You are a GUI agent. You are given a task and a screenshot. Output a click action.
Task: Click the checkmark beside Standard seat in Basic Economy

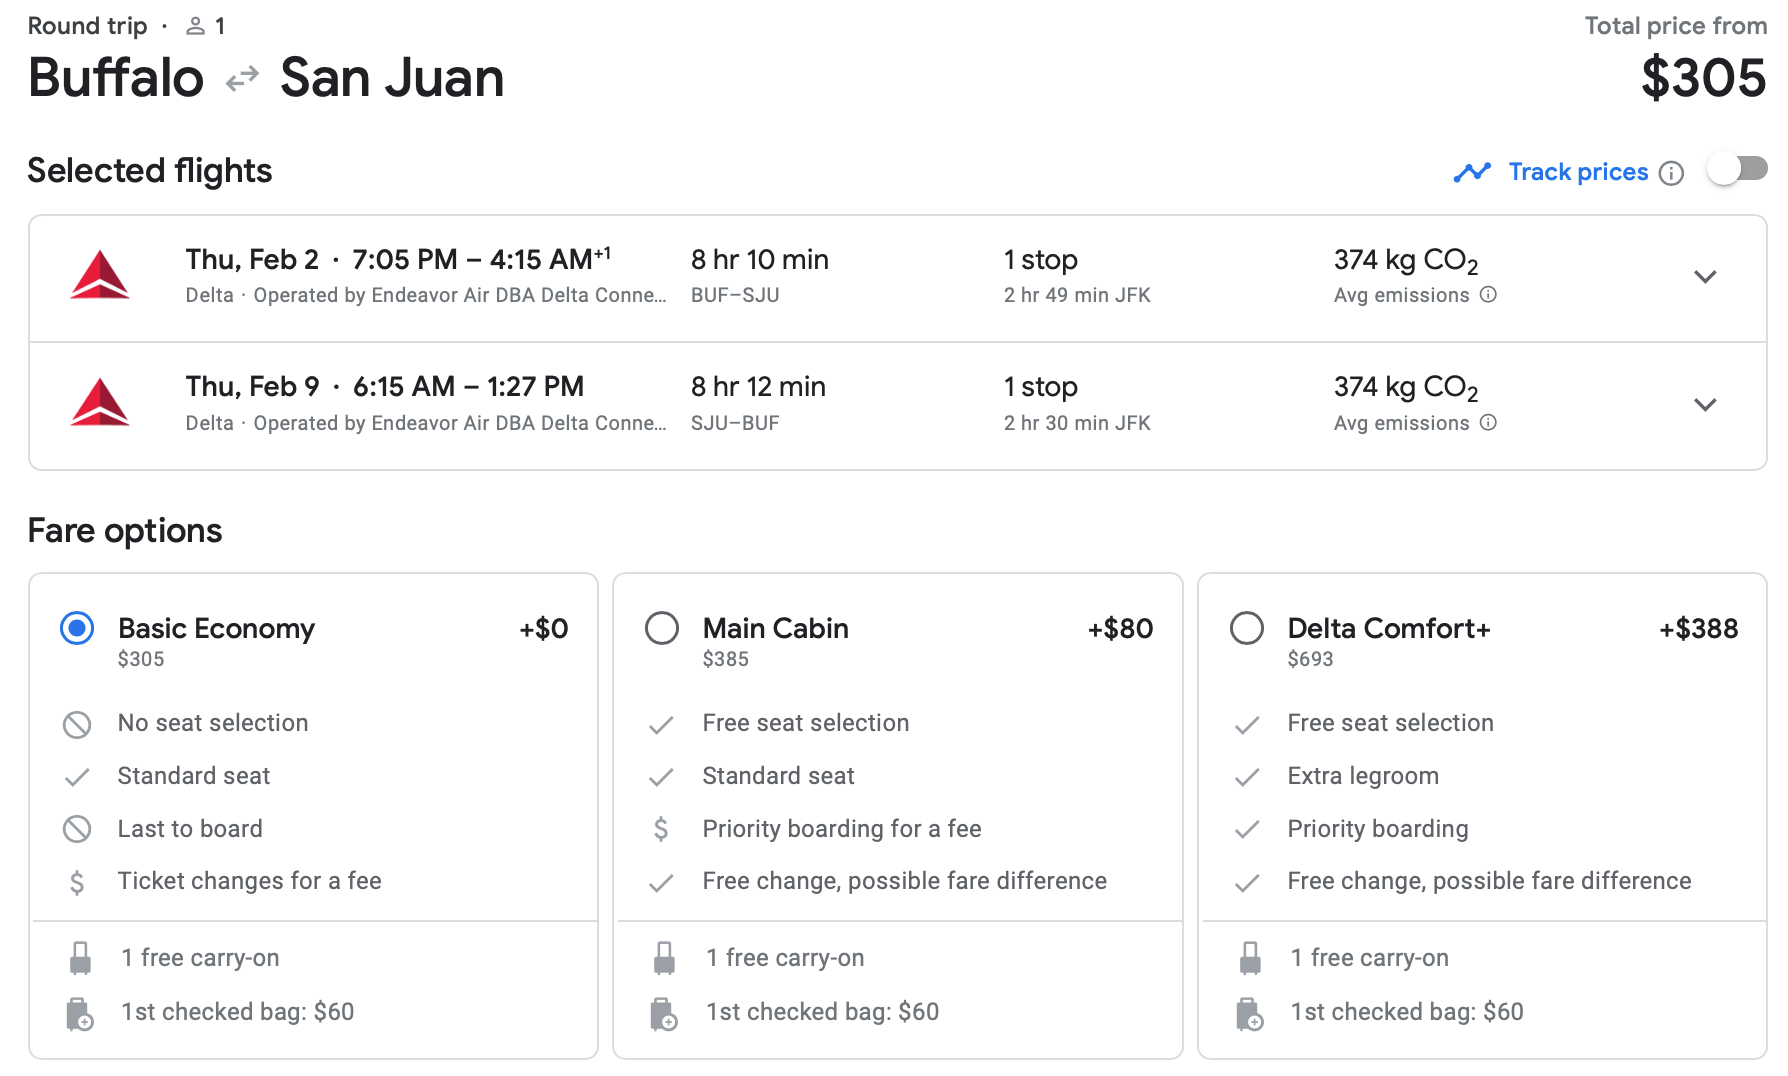click(x=77, y=777)
